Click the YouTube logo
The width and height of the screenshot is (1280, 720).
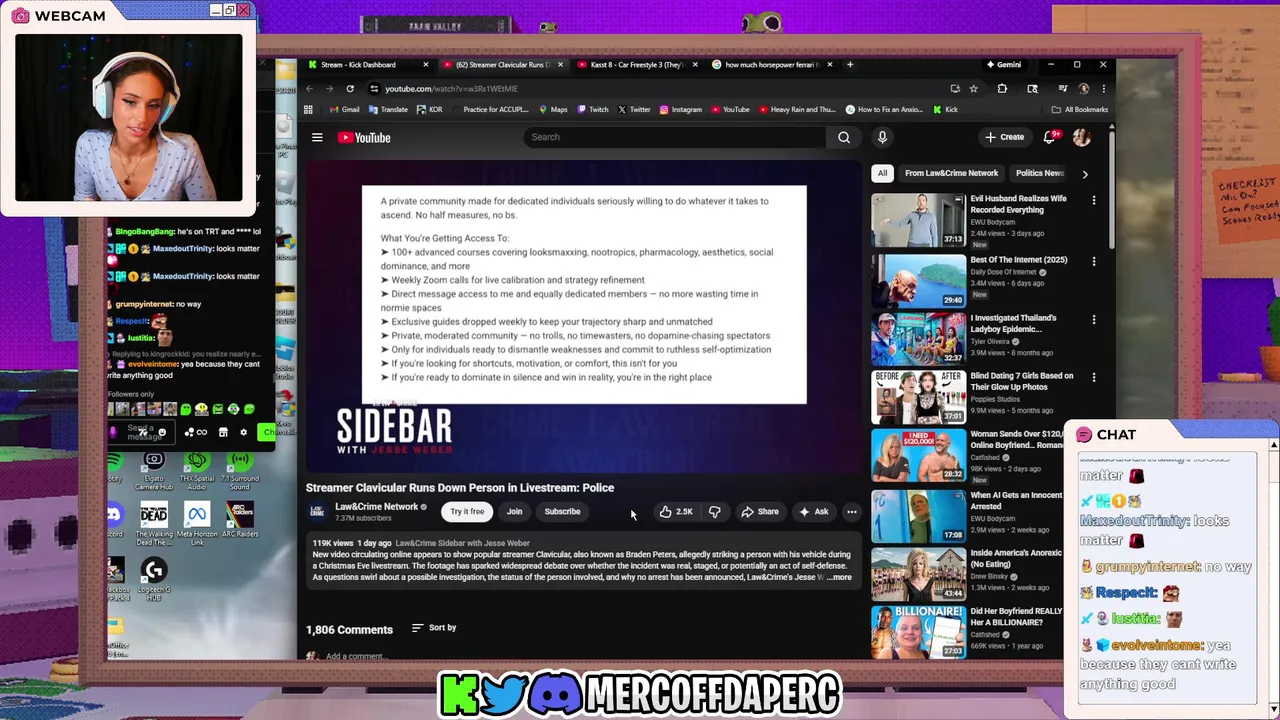pyautogui.click(x=364, y=138)
